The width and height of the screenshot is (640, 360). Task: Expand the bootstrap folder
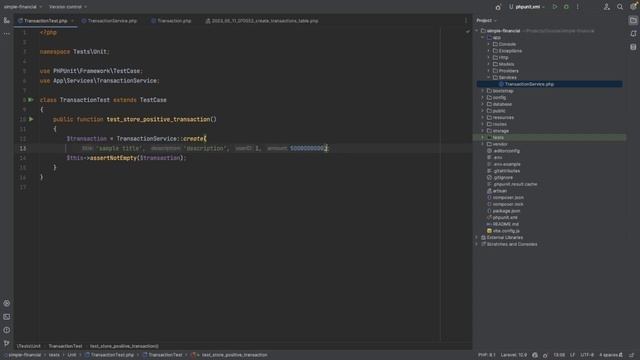tap(483, 91)
